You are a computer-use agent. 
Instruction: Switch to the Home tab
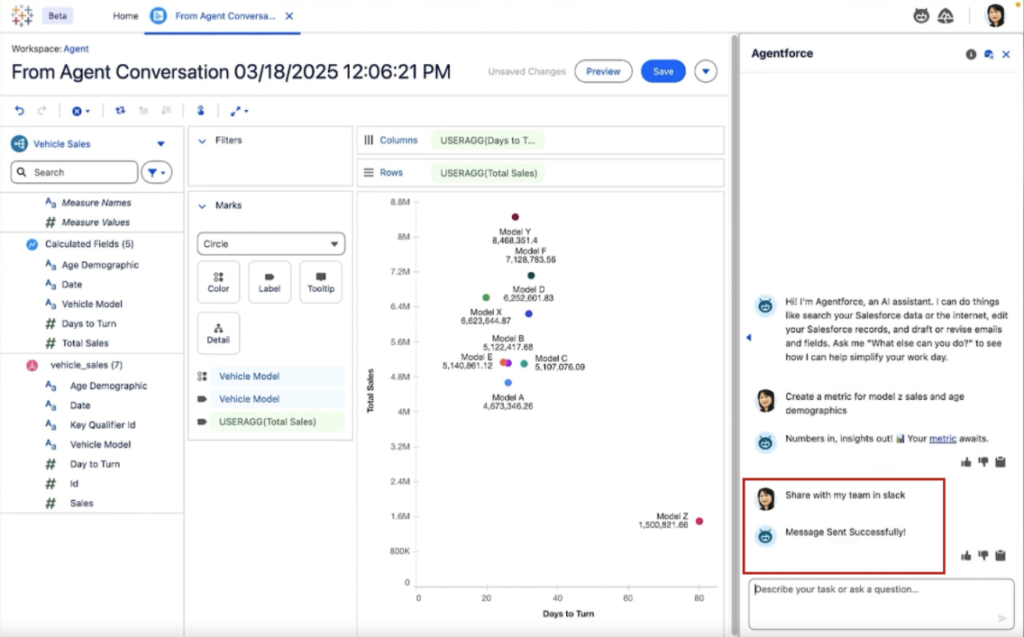pos(125,16)
